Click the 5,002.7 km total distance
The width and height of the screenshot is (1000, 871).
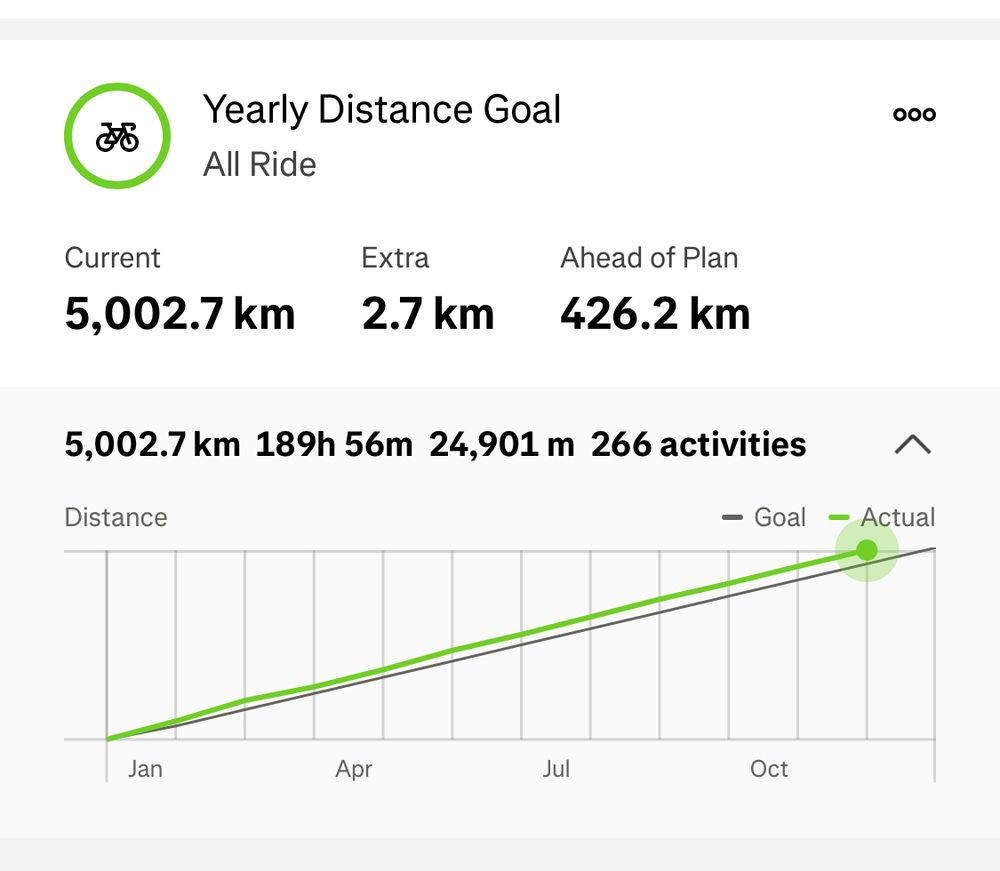tap(151, 444)
